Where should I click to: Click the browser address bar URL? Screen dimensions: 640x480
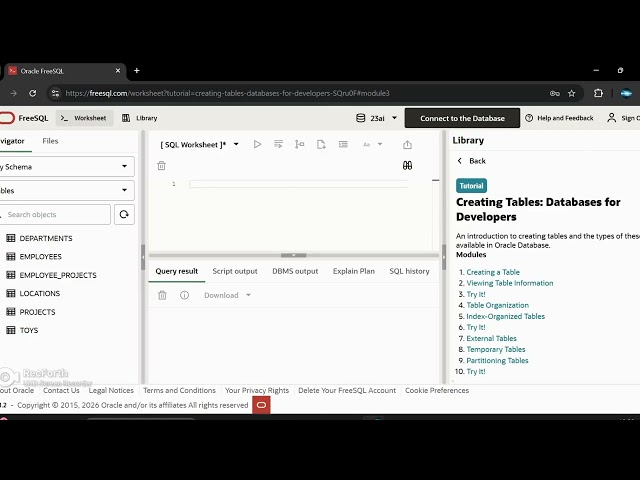(227, 93)
